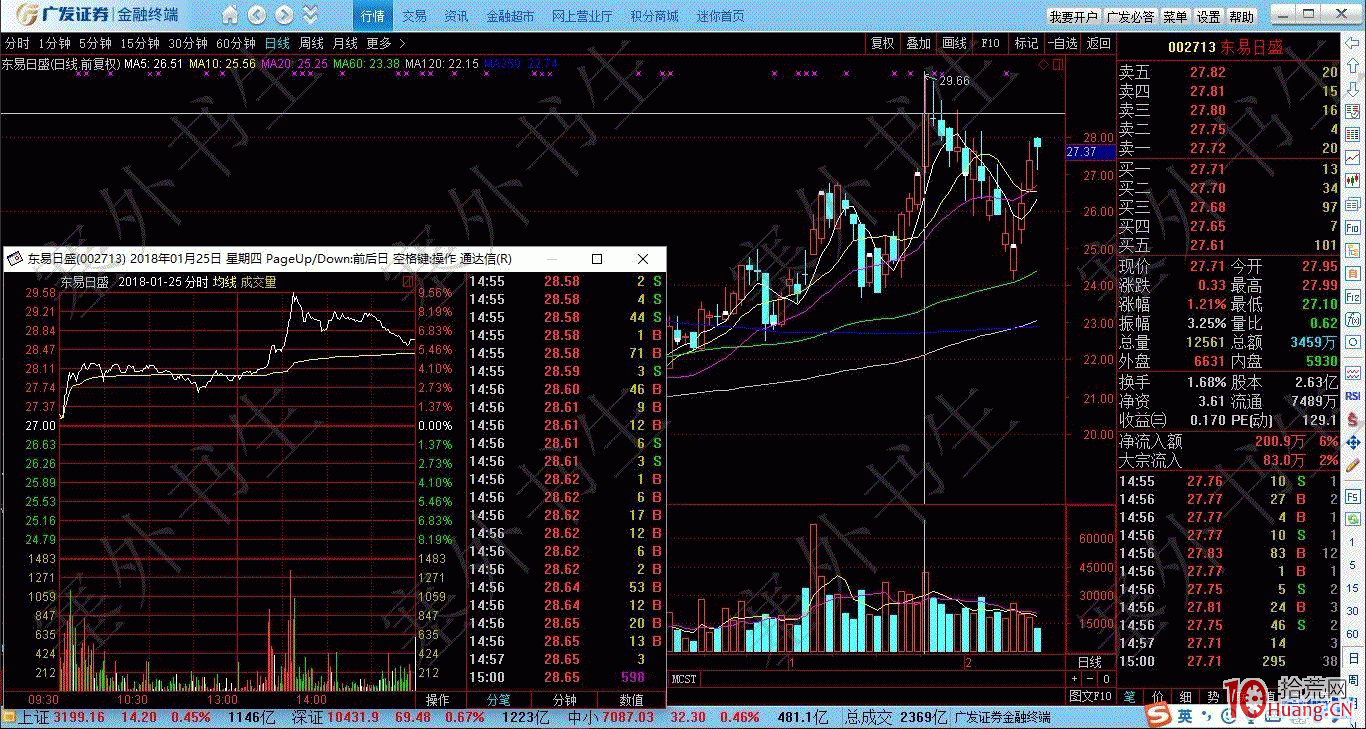Select the 分笔 tab in popup
Image resolution: width=1366 pixels, height=729 pixels.
tap(498, 700)
